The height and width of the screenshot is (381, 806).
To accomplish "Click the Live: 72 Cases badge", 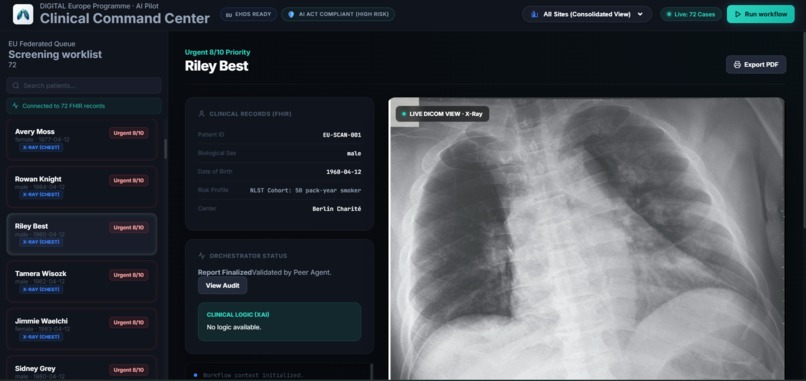I will [x=691, y=14].
